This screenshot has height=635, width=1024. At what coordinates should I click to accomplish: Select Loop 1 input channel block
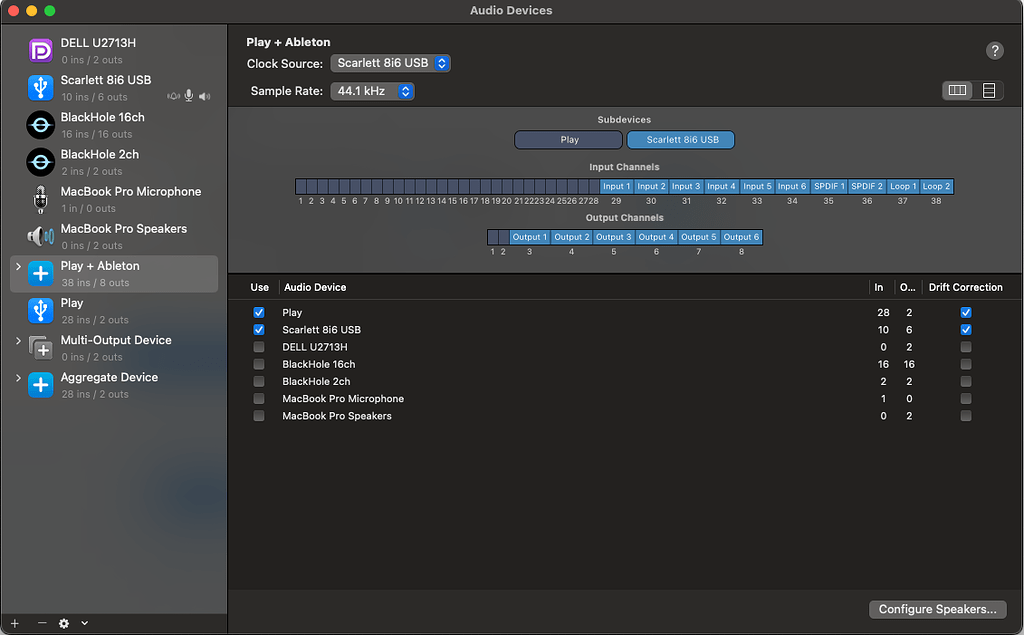[903, 187]
